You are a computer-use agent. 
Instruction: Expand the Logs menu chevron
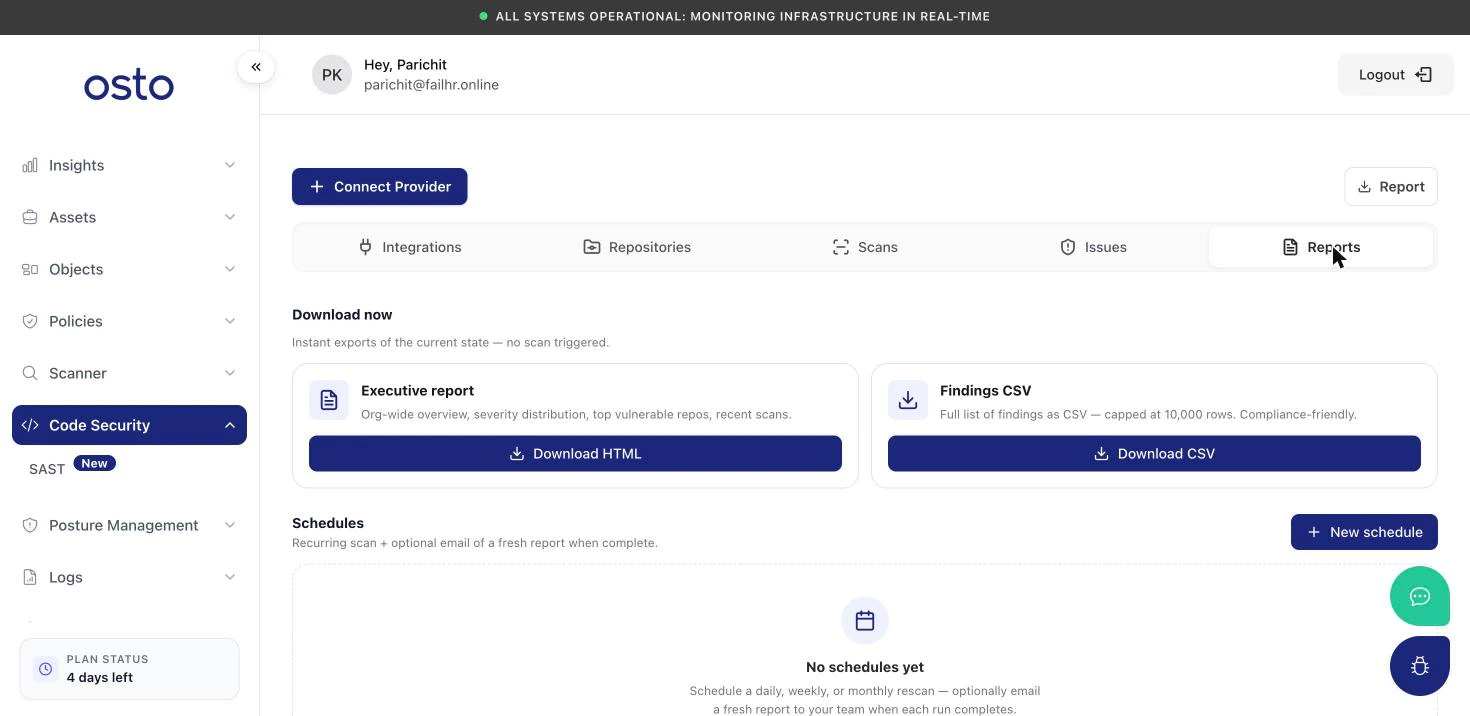point(230,577)
